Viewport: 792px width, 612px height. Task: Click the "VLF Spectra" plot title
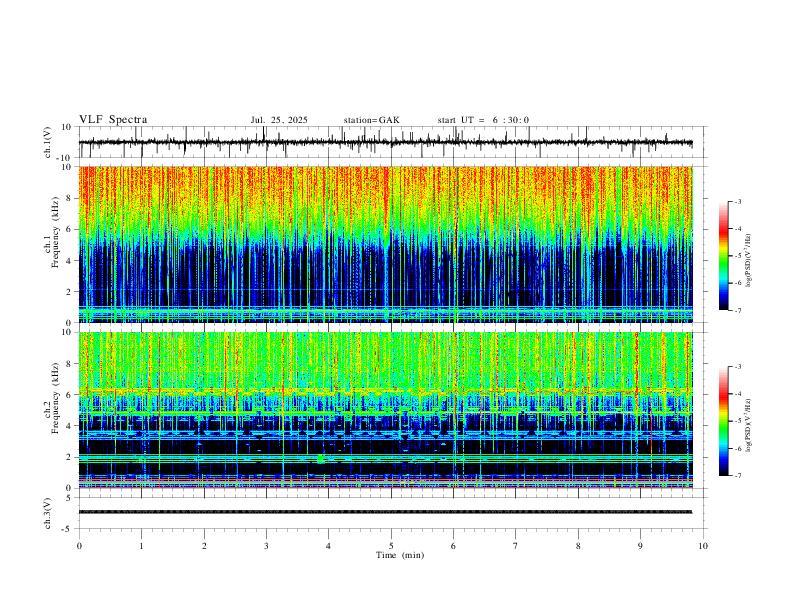(x=113, y=120)
